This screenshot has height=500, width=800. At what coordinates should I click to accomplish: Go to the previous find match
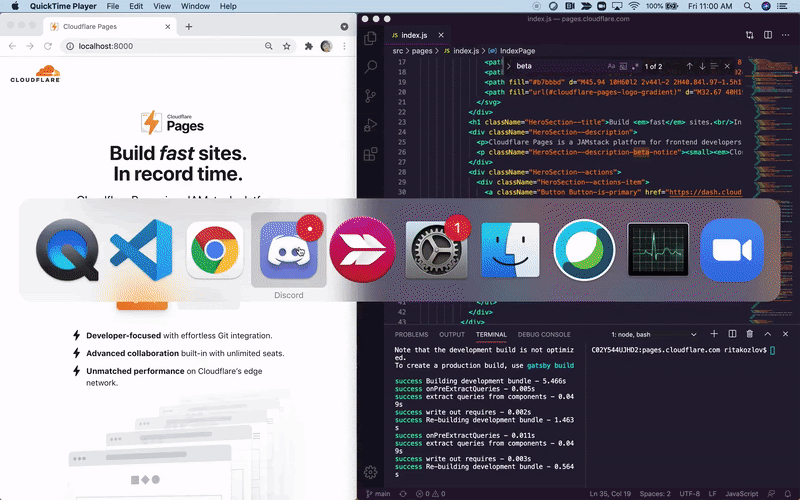point(689,66)
